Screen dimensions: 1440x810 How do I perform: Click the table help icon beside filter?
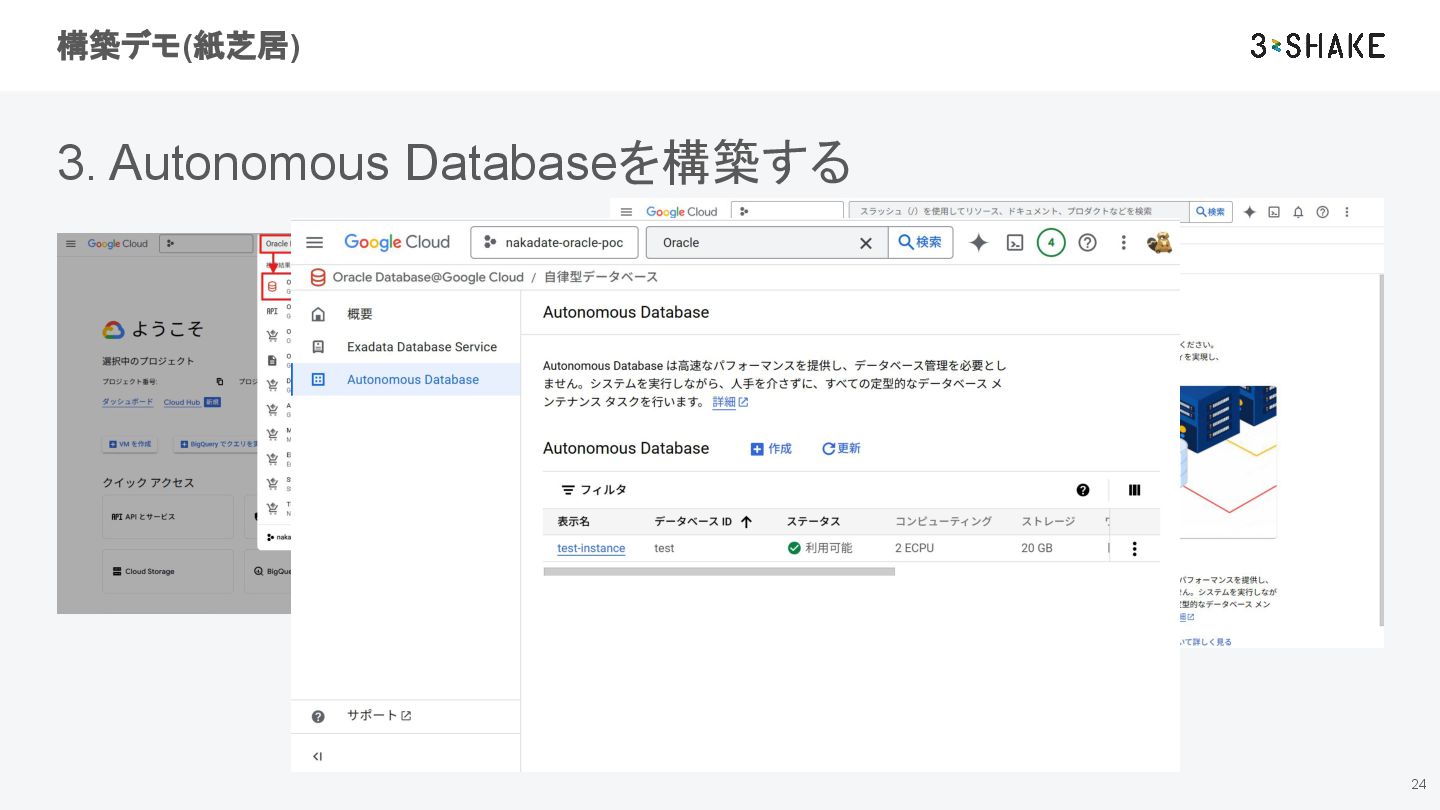tap(1083, 490)
